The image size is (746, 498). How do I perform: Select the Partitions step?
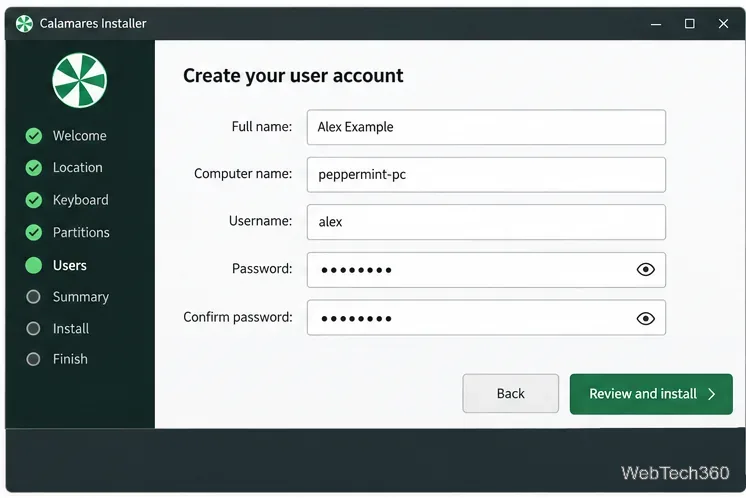pos(81,233)
